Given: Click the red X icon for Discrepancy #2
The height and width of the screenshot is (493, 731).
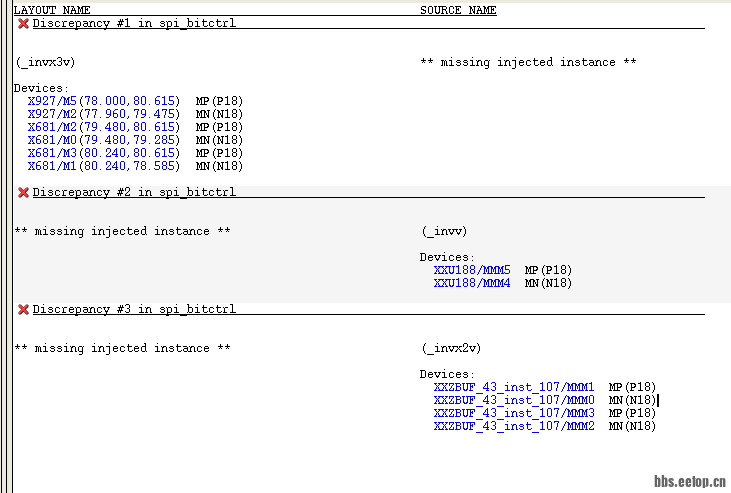Looking at the screenshot, I should point(23,193).
